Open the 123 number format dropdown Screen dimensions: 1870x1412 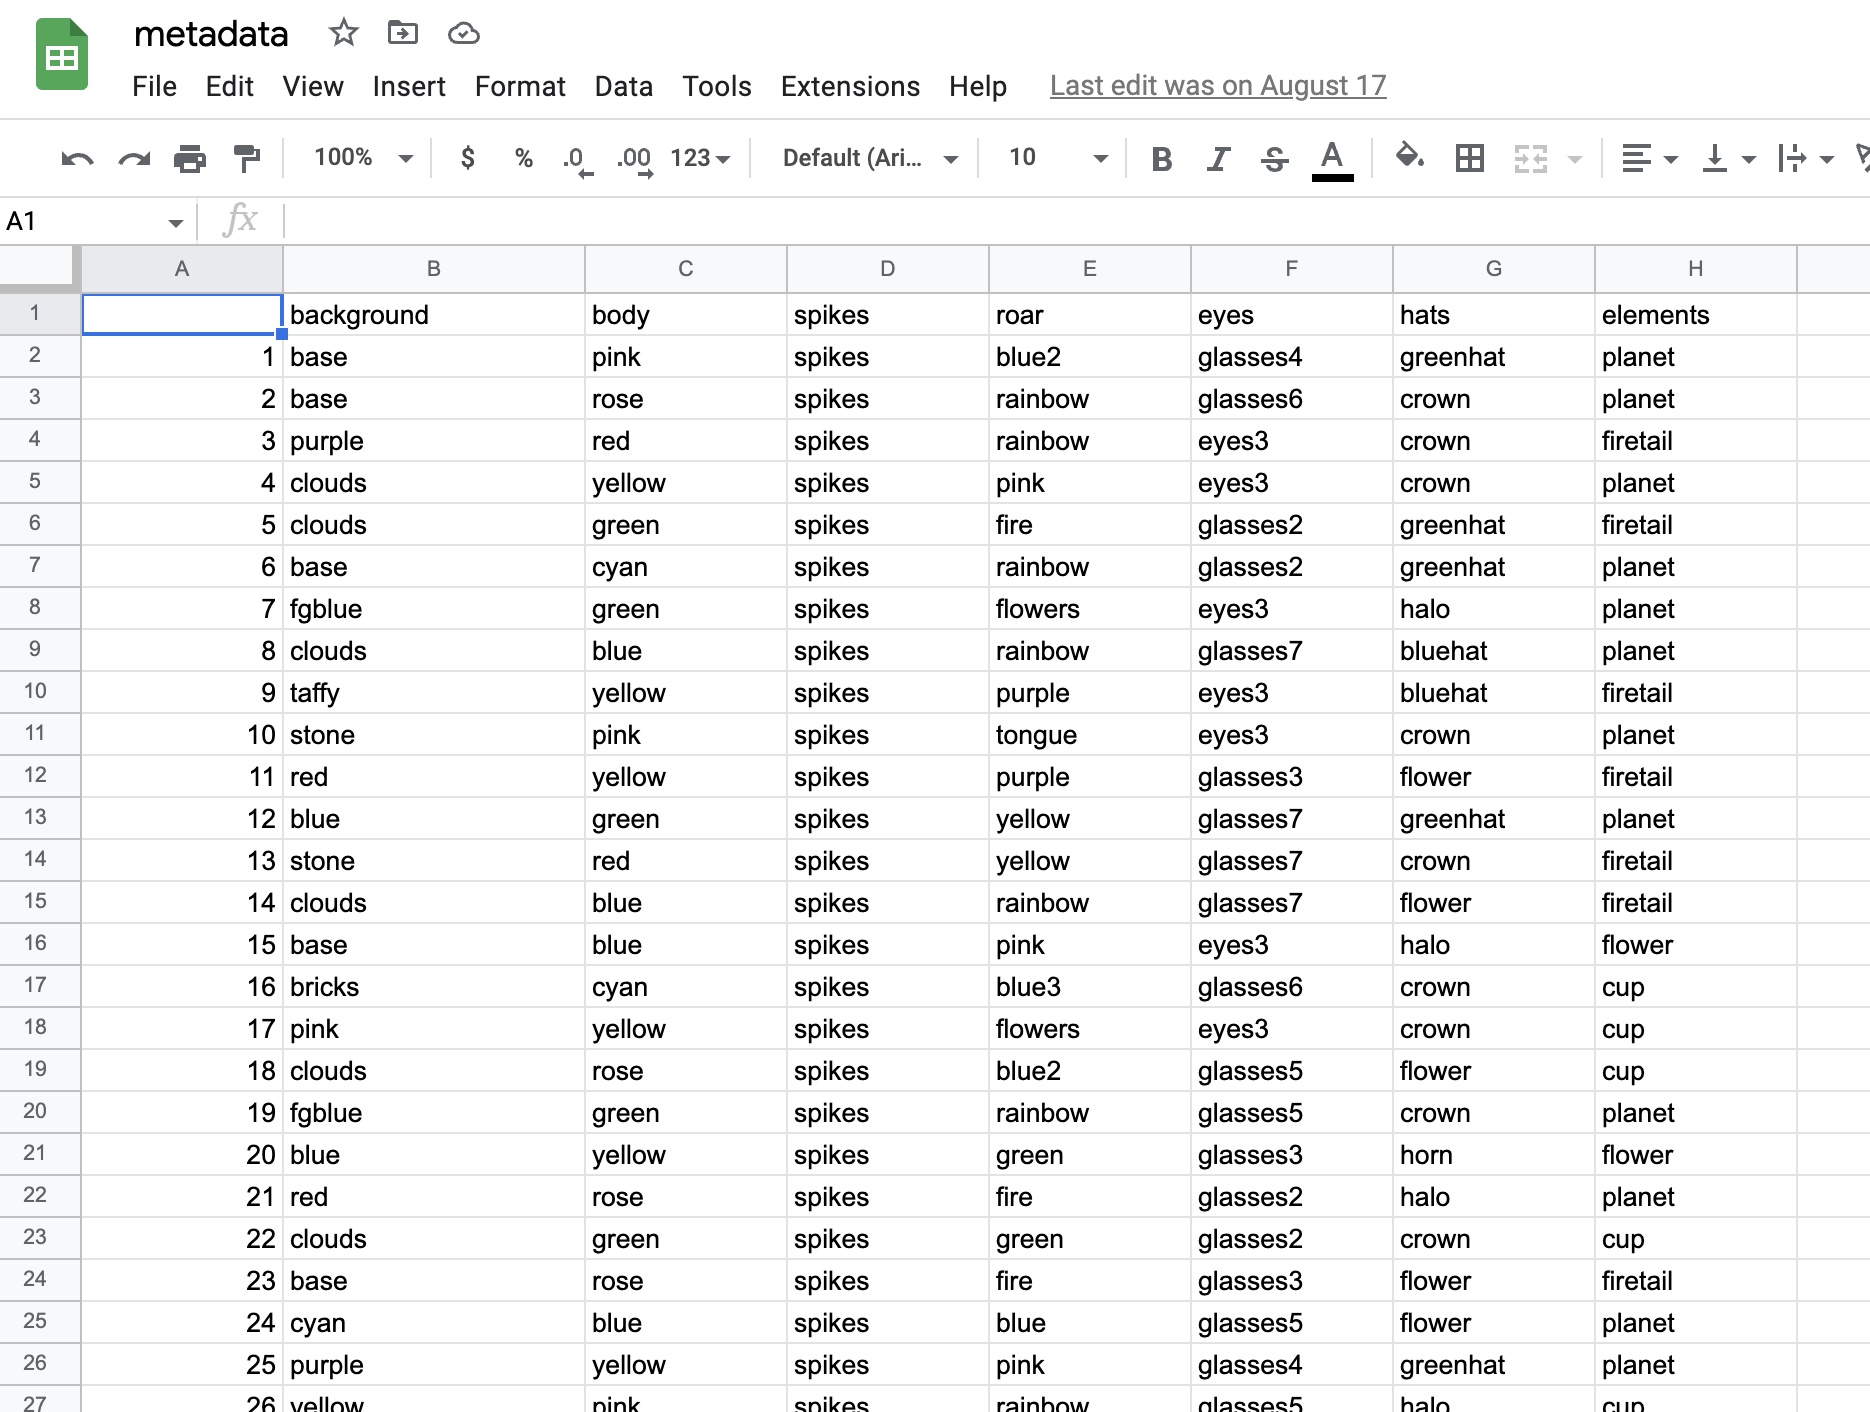tap(700, 158)
